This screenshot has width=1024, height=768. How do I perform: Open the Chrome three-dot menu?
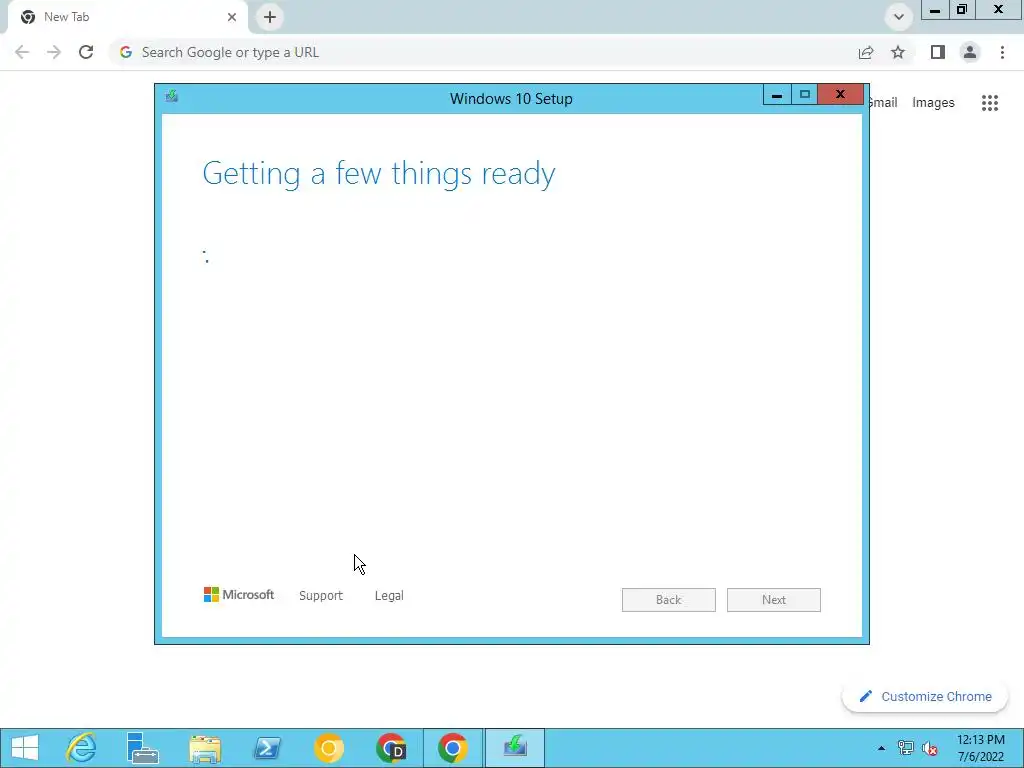pos(1002,52)
